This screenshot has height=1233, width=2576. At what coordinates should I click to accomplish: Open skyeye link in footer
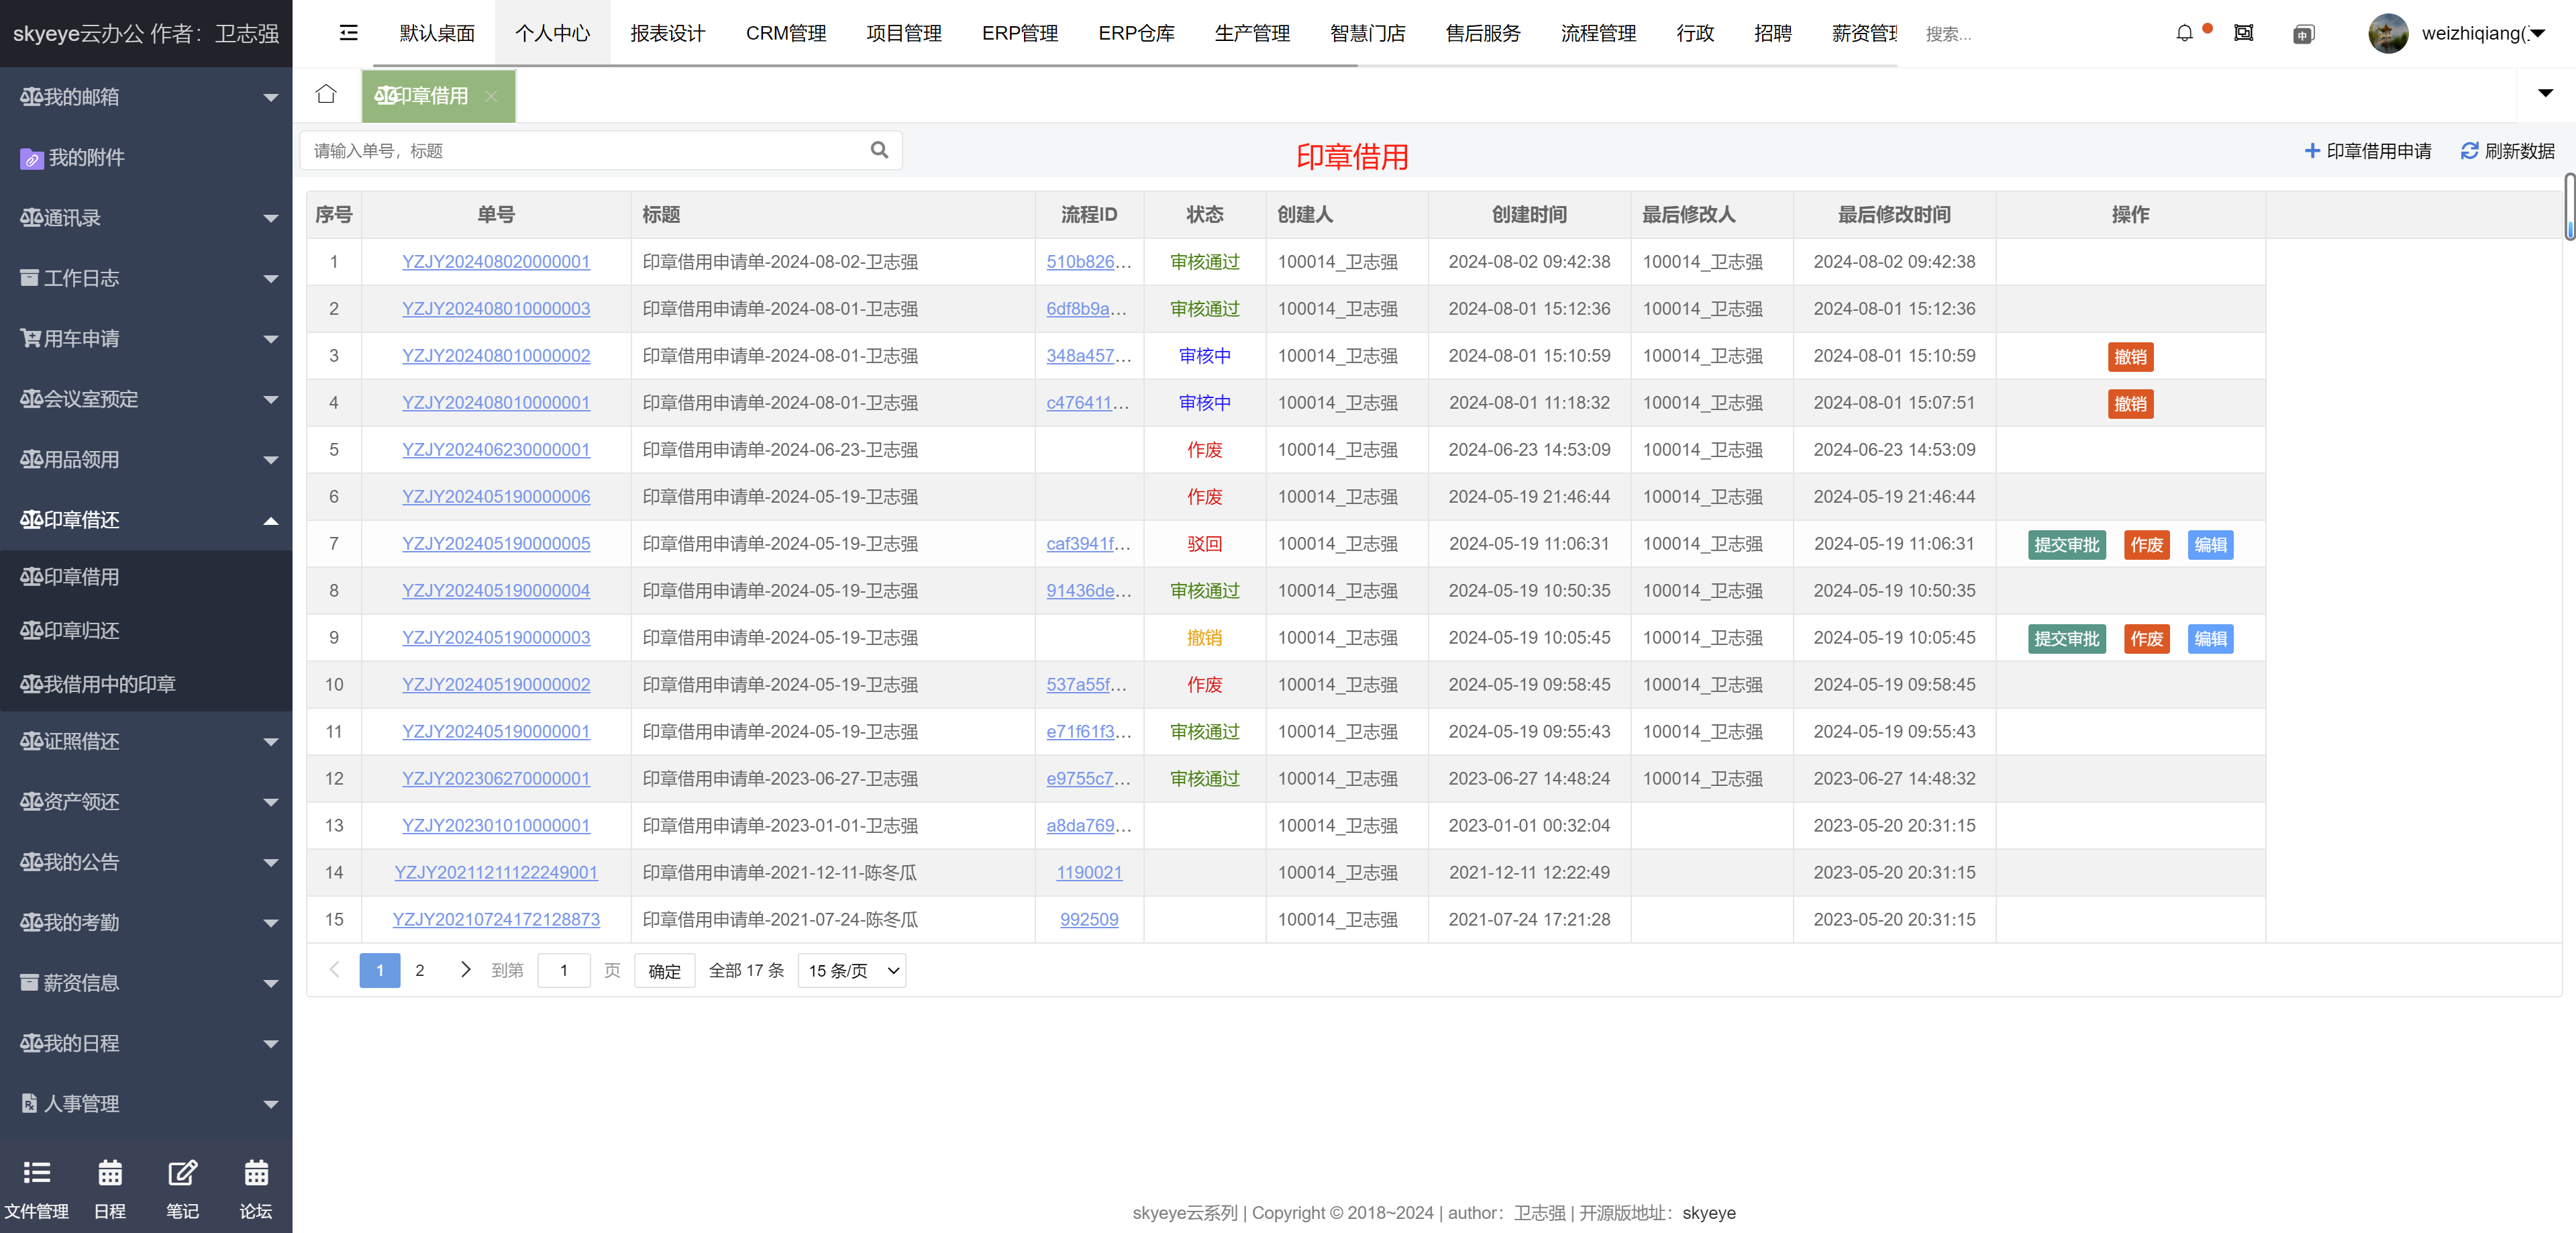(x=1708, y=1213)
